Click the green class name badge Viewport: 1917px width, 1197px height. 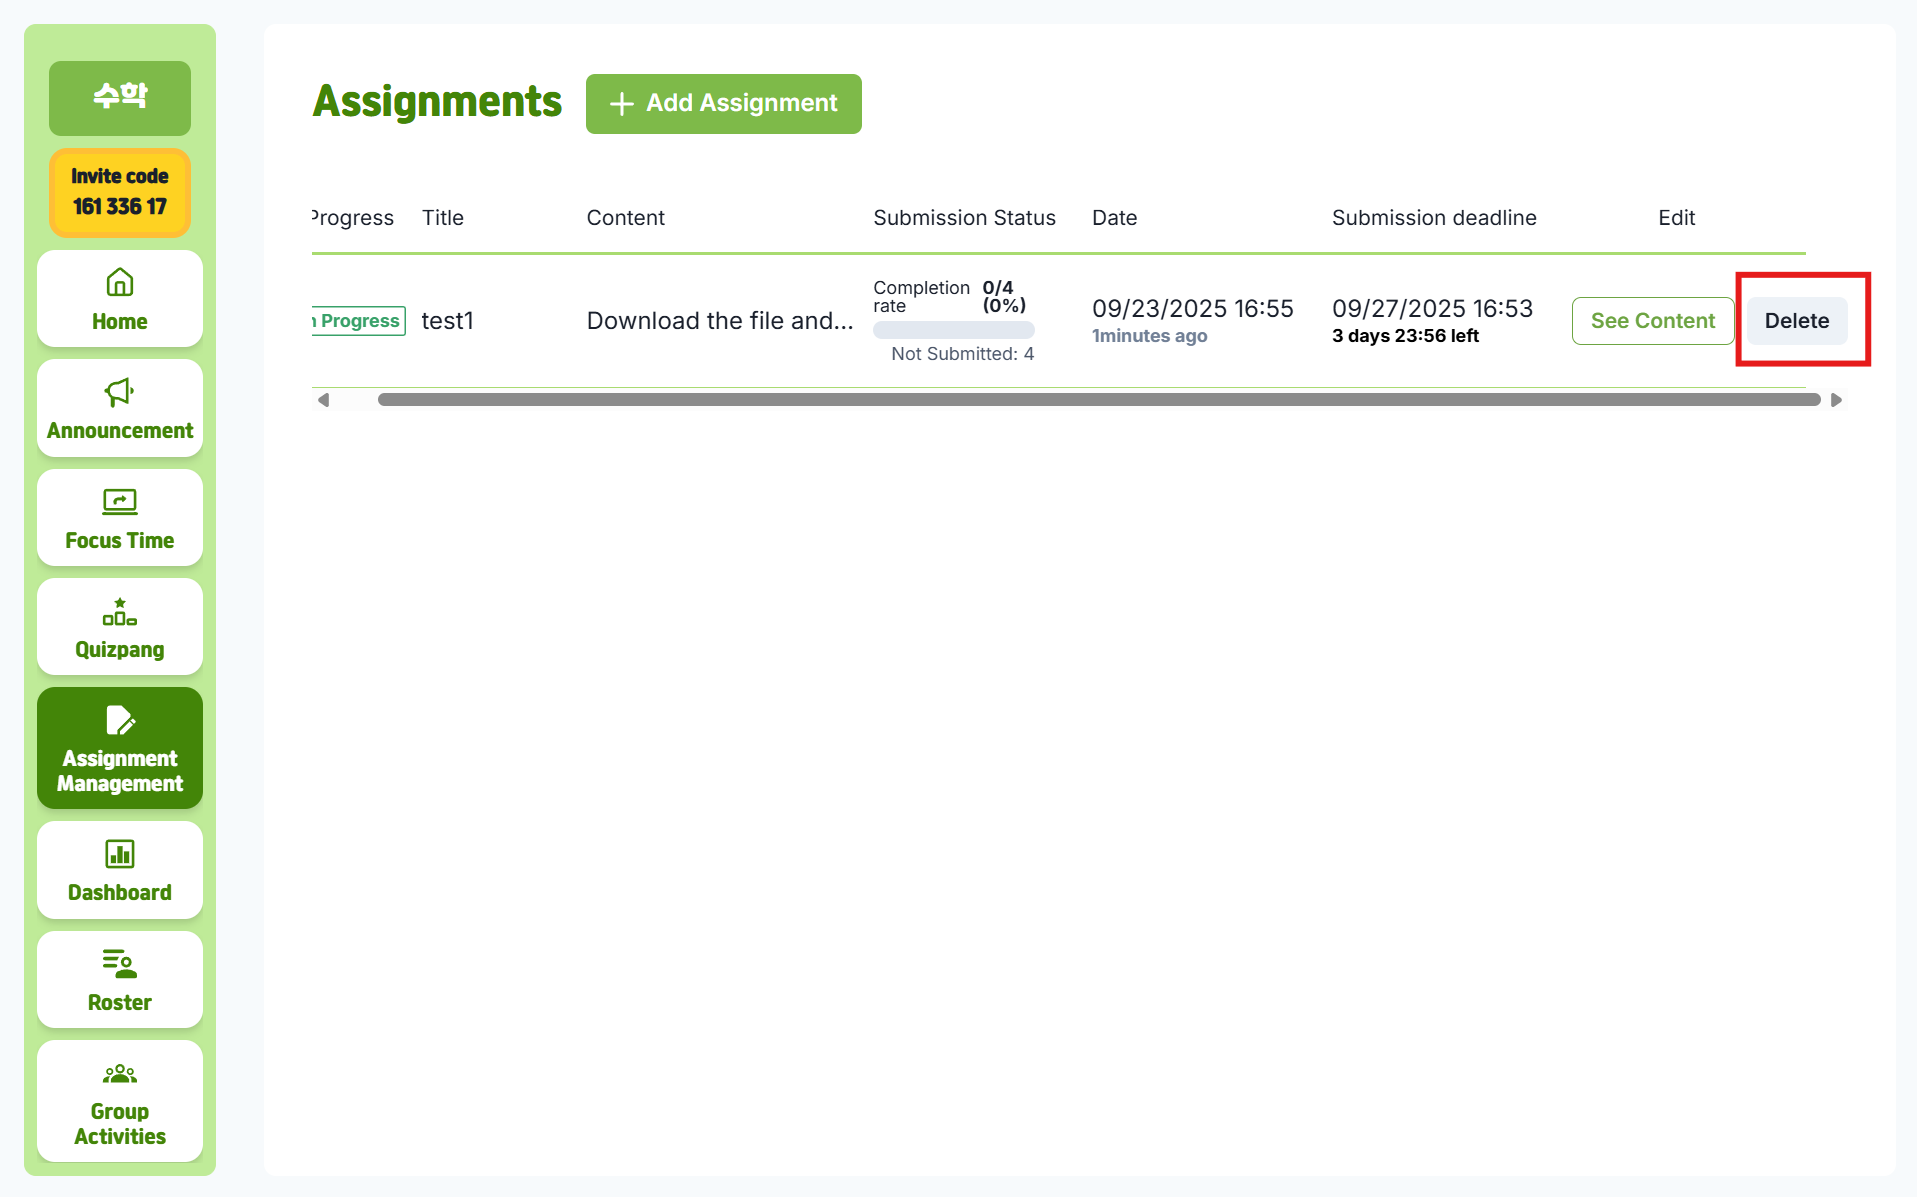click(120, 97)
